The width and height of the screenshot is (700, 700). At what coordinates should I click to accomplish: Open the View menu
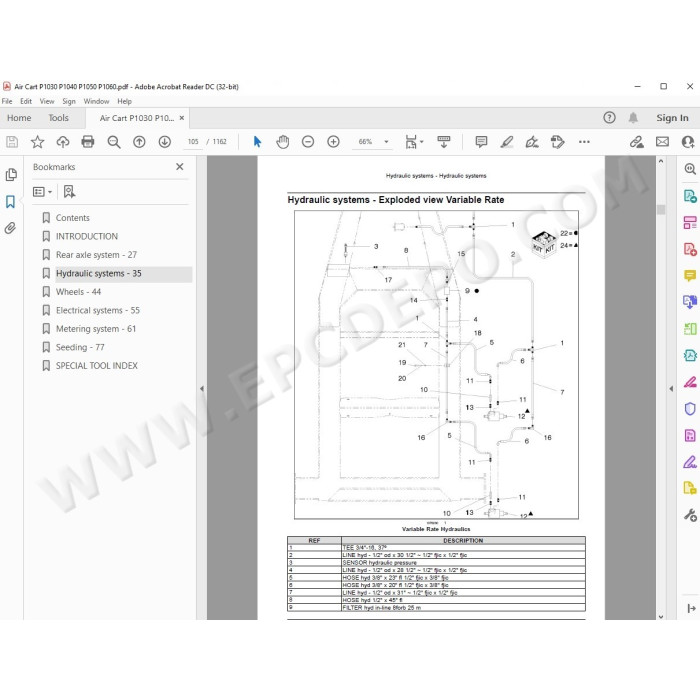[x=47, y=101]
